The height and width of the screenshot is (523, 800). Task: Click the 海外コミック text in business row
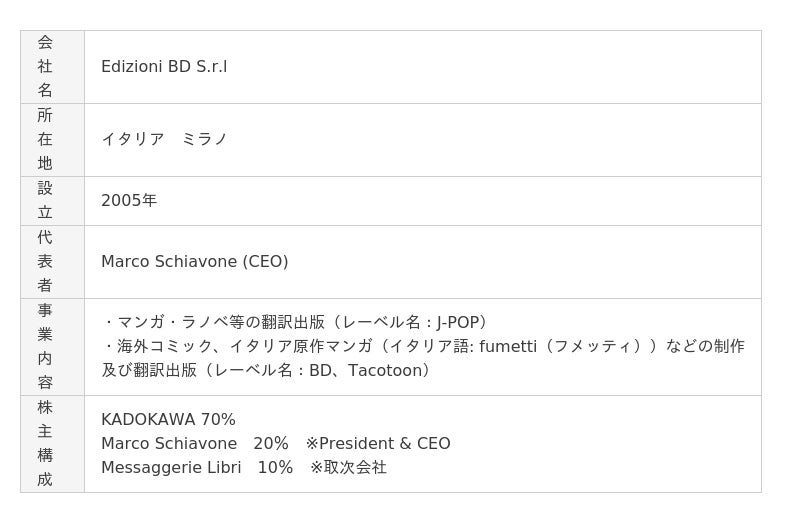pos(164,346)
